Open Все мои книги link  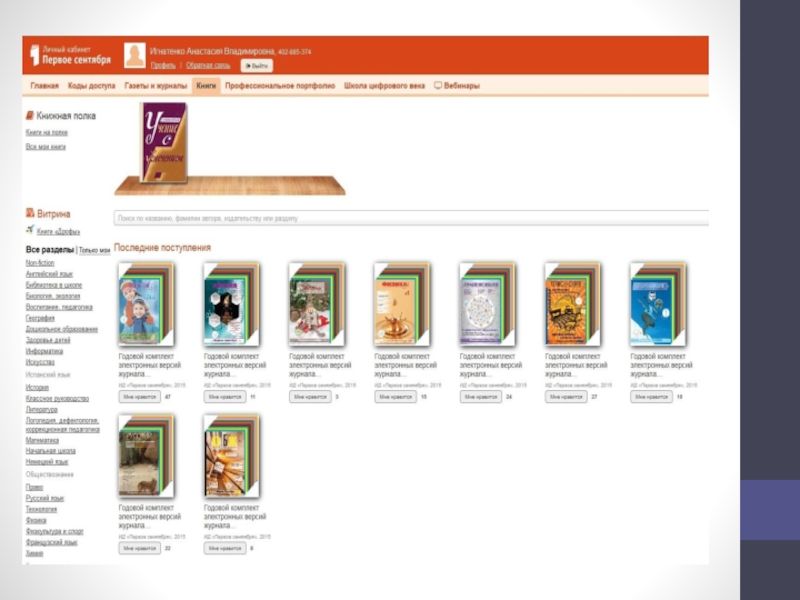coord(46,147)
